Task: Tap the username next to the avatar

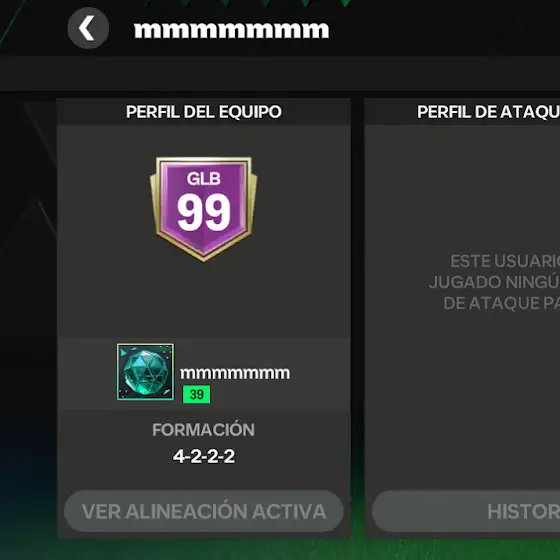Action: (x=235, y=373)
